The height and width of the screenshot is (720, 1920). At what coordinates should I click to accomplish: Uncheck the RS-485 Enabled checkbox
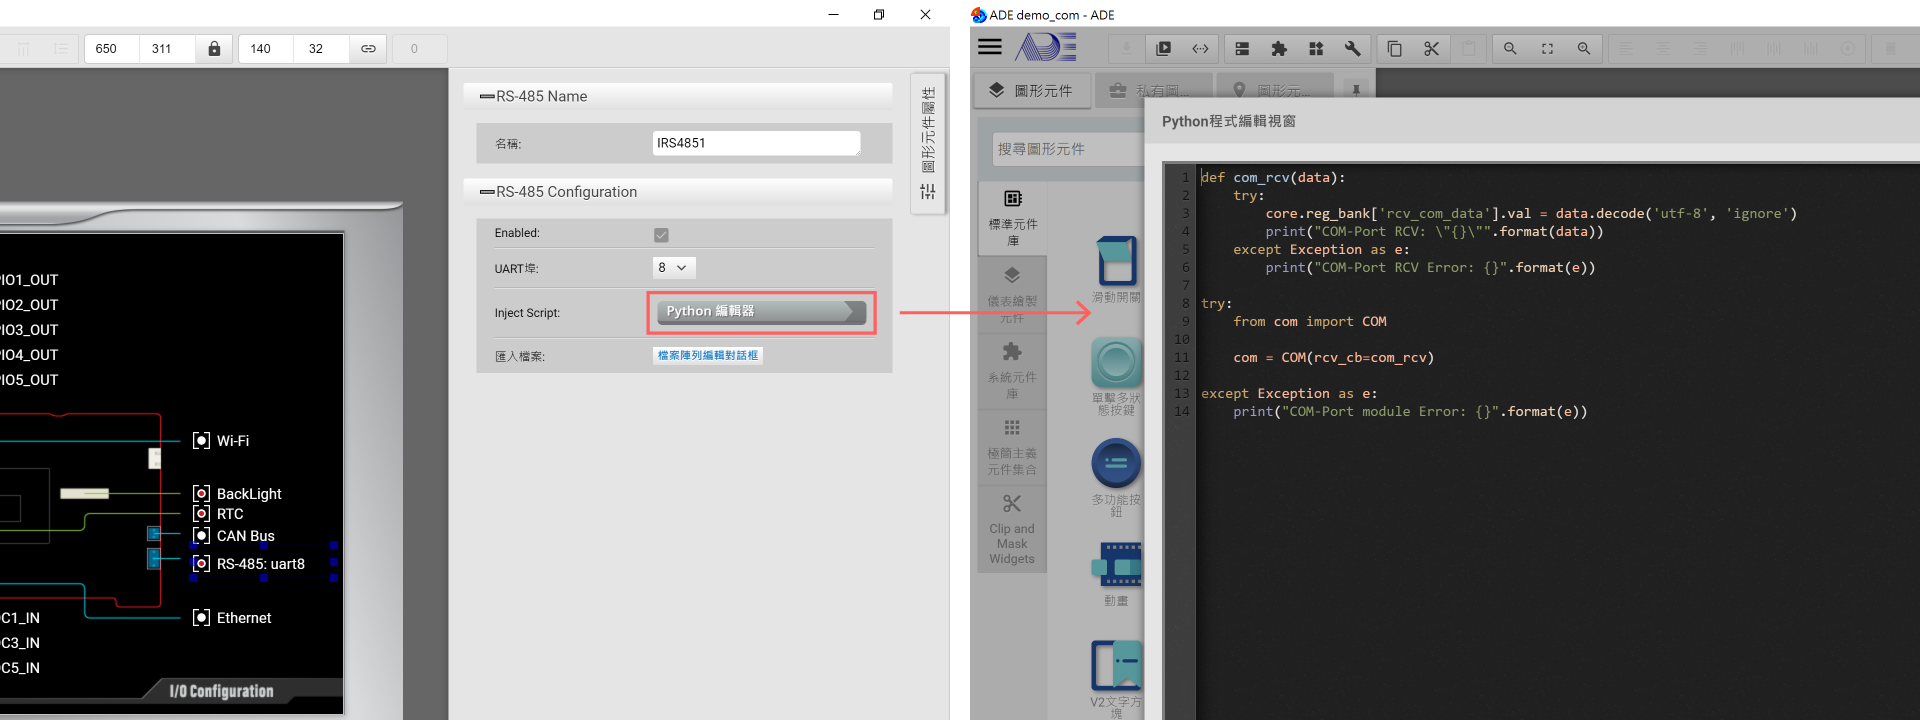(x=661, y=235)
